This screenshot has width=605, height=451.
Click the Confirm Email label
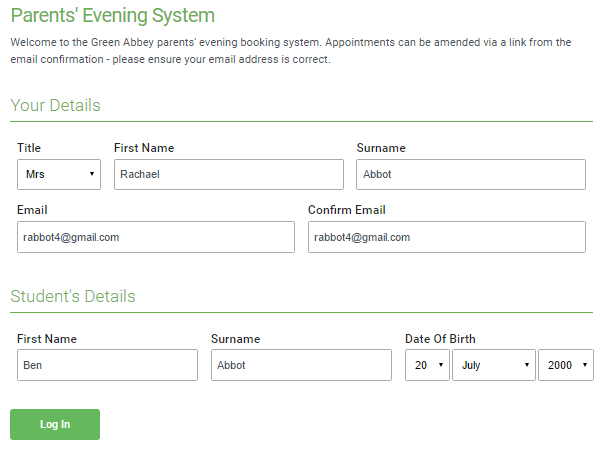(346, 210)
